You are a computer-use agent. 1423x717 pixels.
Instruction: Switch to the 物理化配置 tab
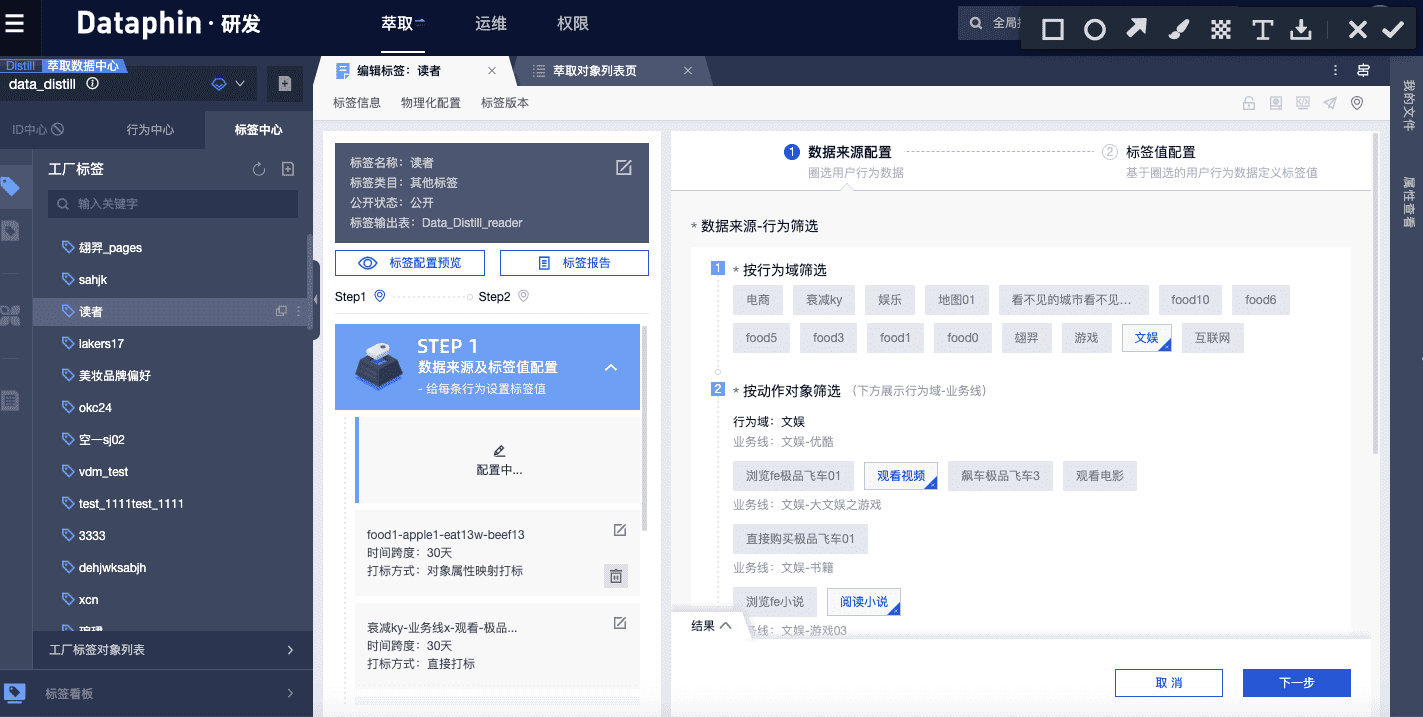pyautogui.click(x=430, y=102)
